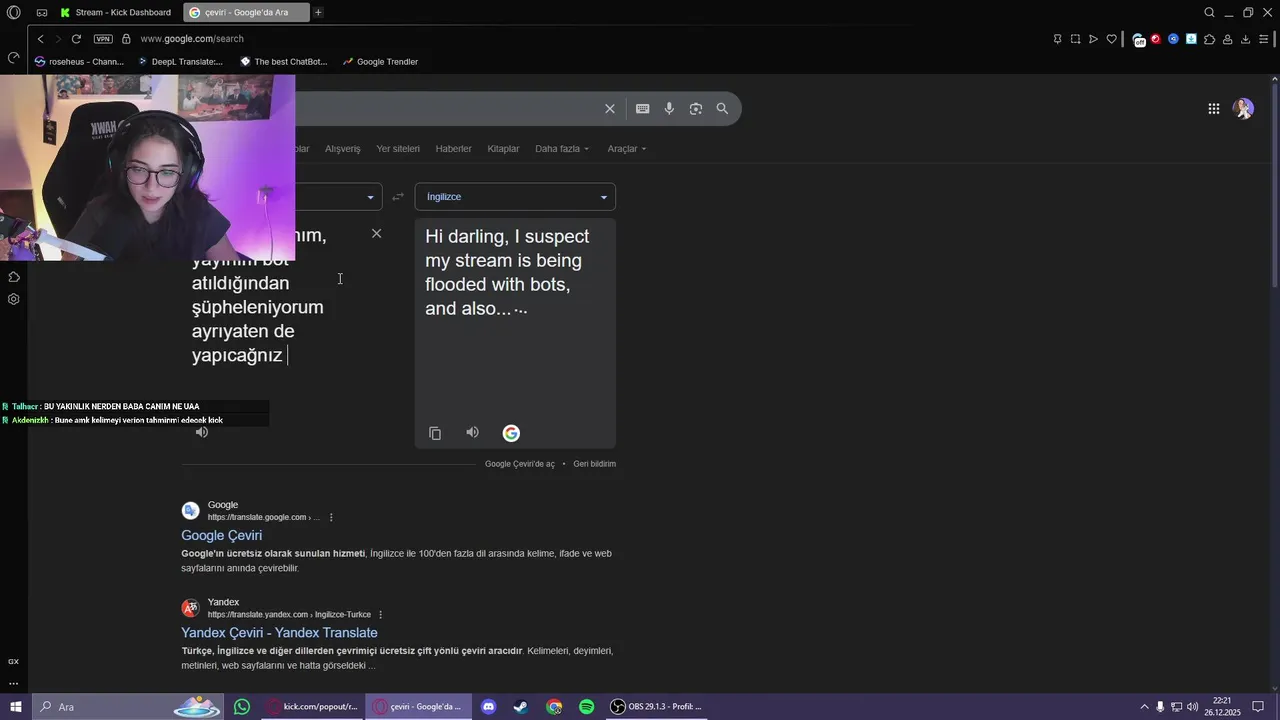Start voice search with microphone icon

(x=669, y=109)
